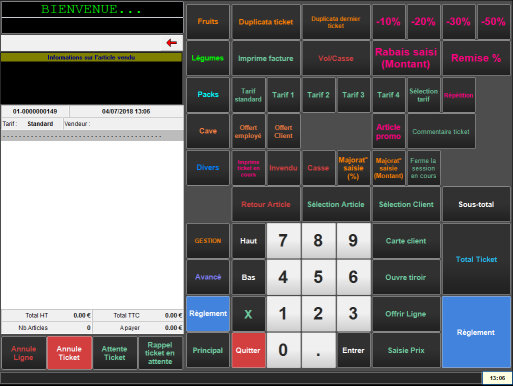513x386 pixels.
Task: Click the Annule Ticket red button
Action: tap(69, 353)
